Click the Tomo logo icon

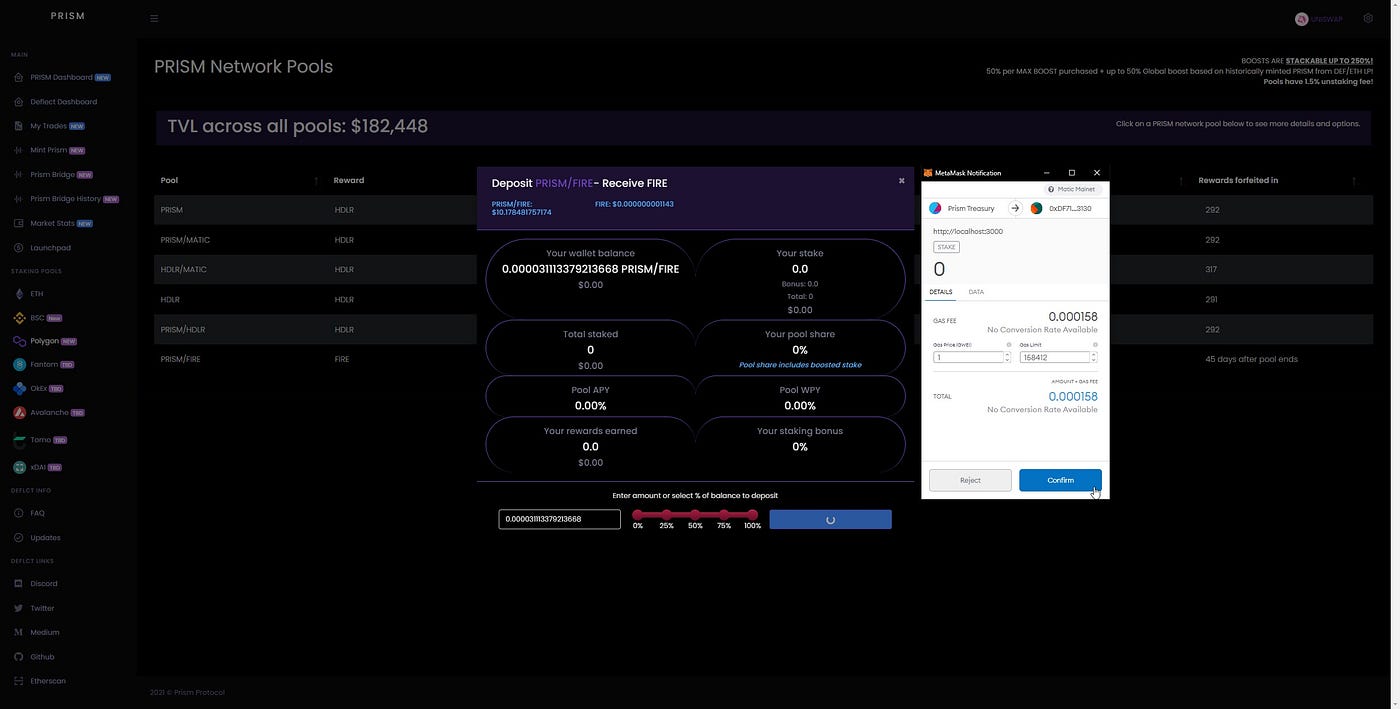click(x=19, y=440)
